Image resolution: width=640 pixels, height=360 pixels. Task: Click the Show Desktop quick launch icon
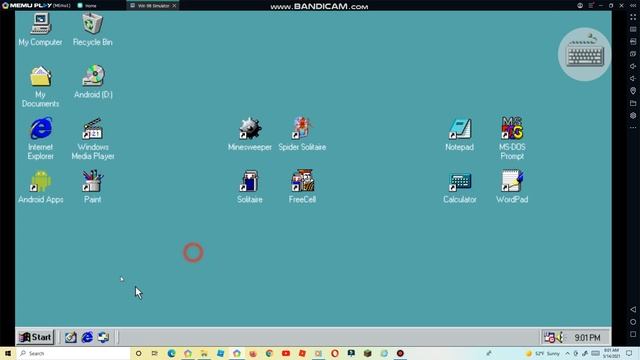(71, 337)
